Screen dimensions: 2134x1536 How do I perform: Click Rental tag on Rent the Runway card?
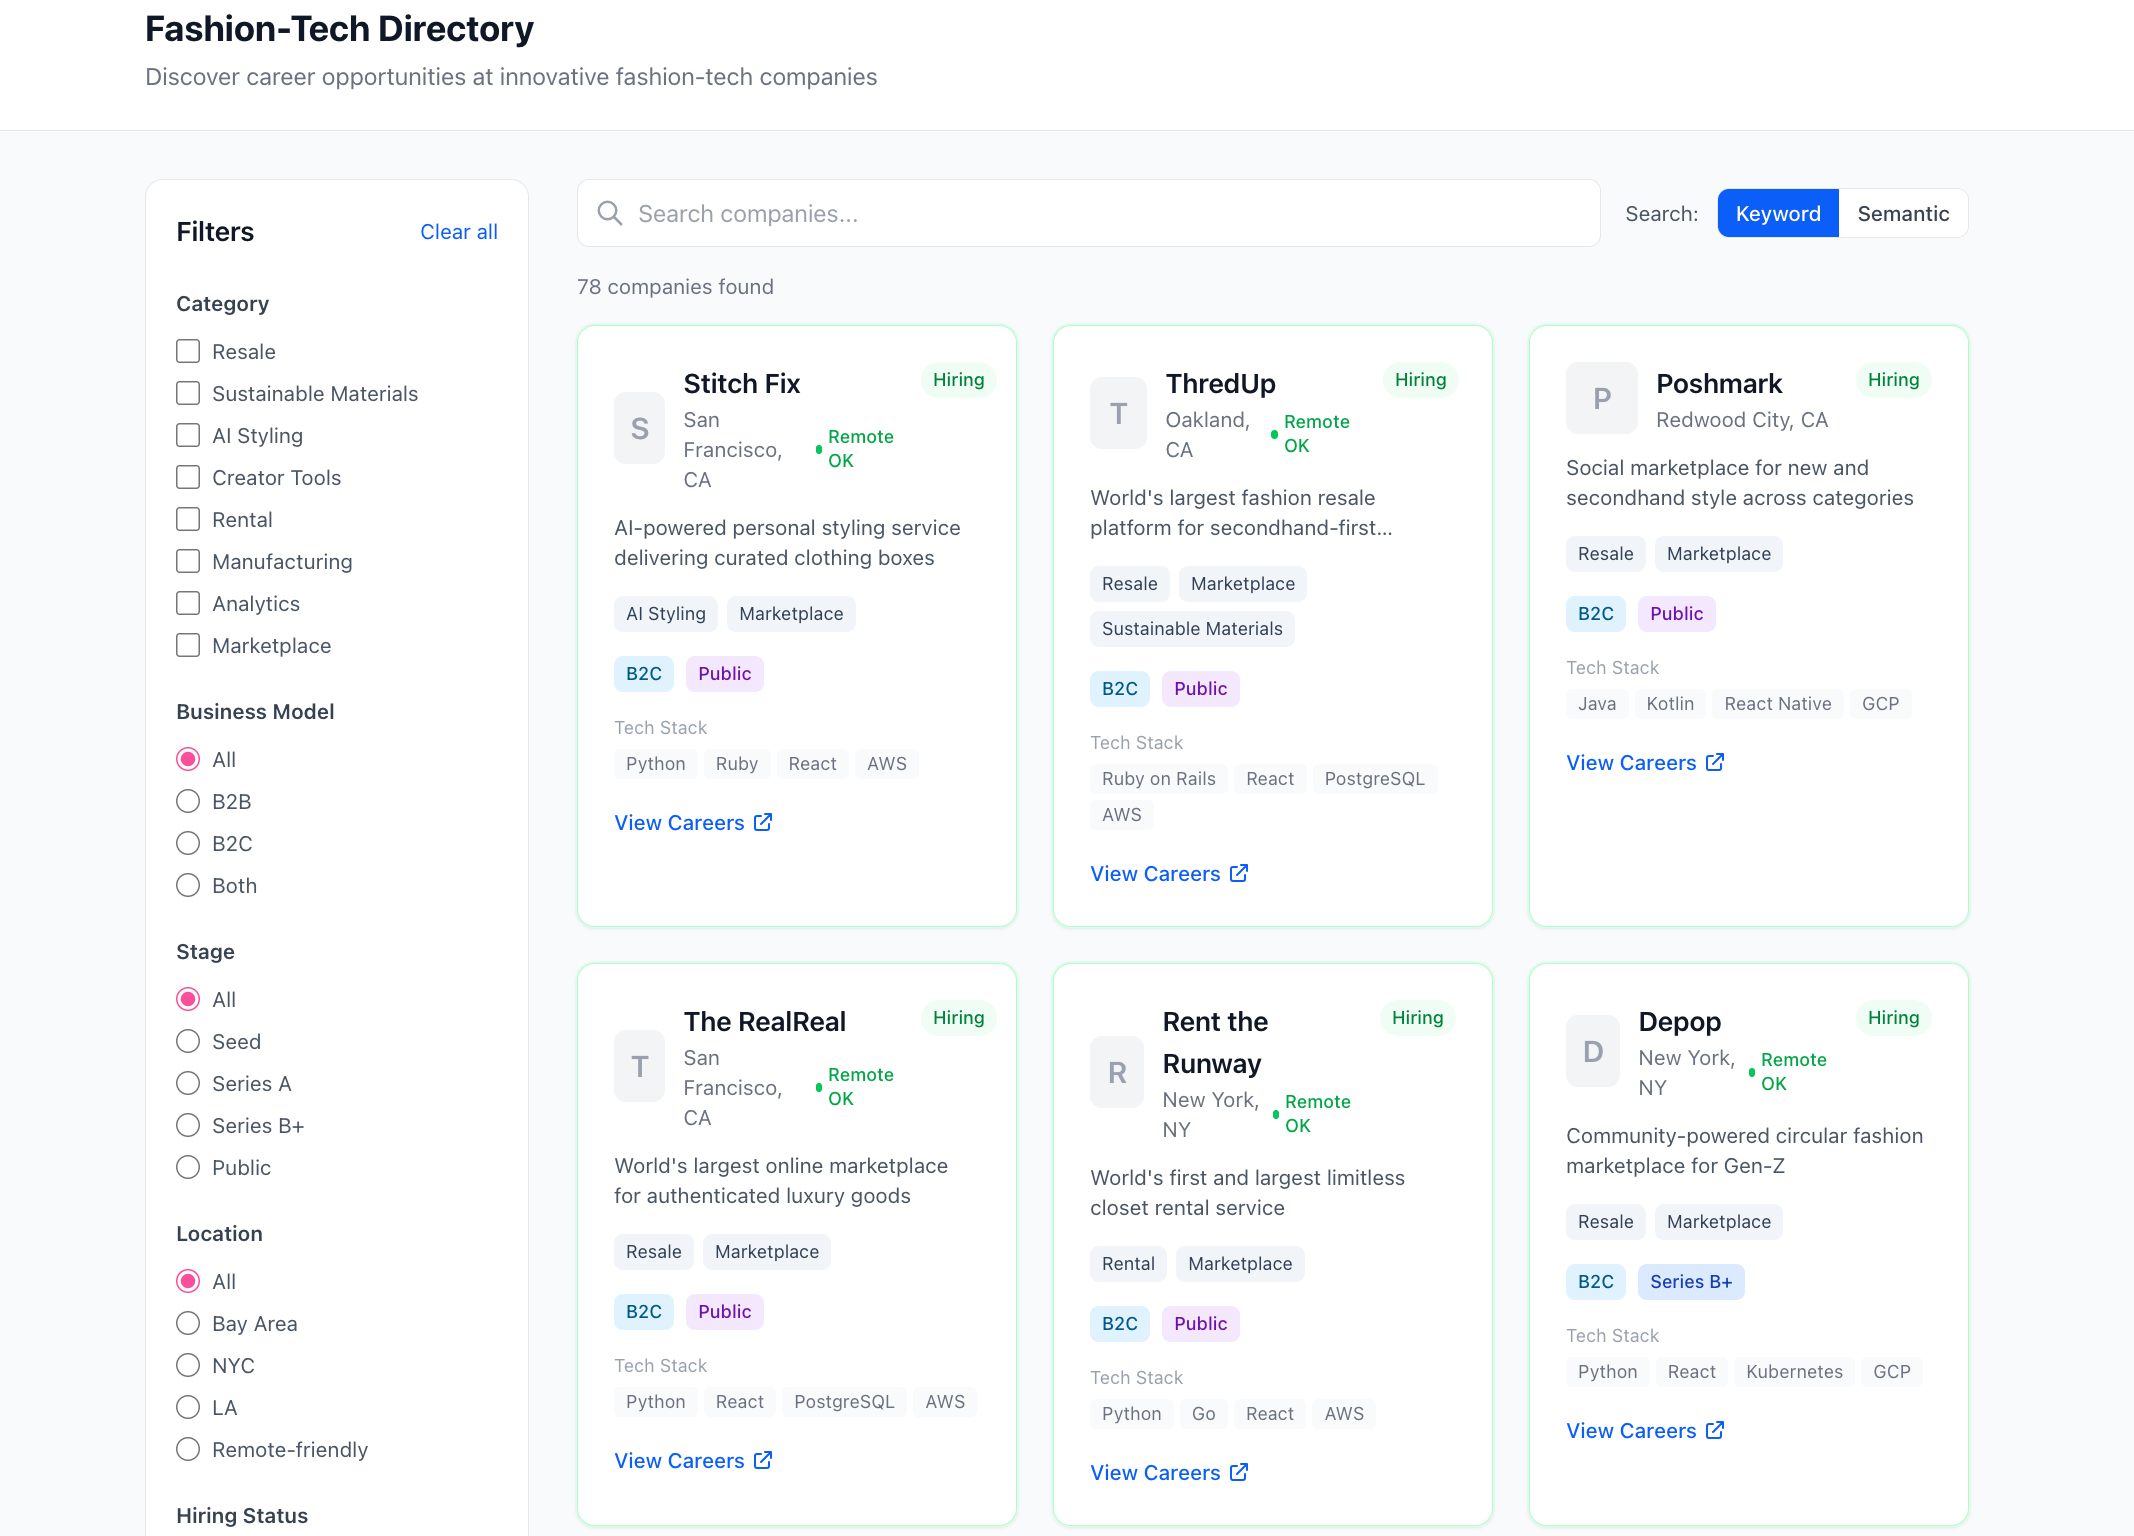(x=1127, y=1263)
